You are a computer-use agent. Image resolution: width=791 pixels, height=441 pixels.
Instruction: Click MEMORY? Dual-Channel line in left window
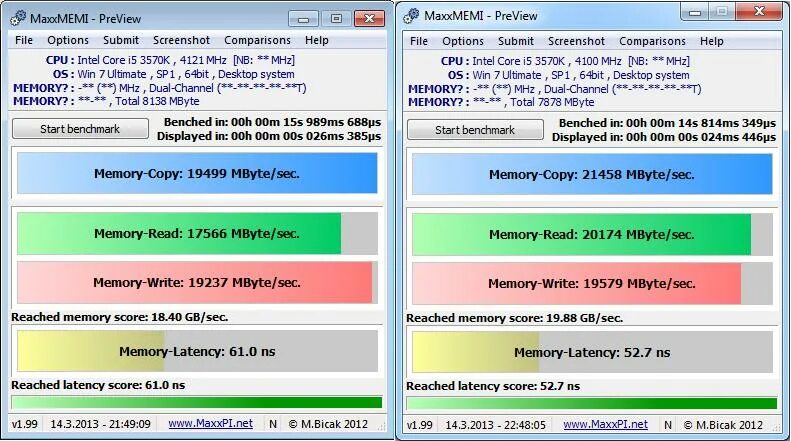pos(159,88)
